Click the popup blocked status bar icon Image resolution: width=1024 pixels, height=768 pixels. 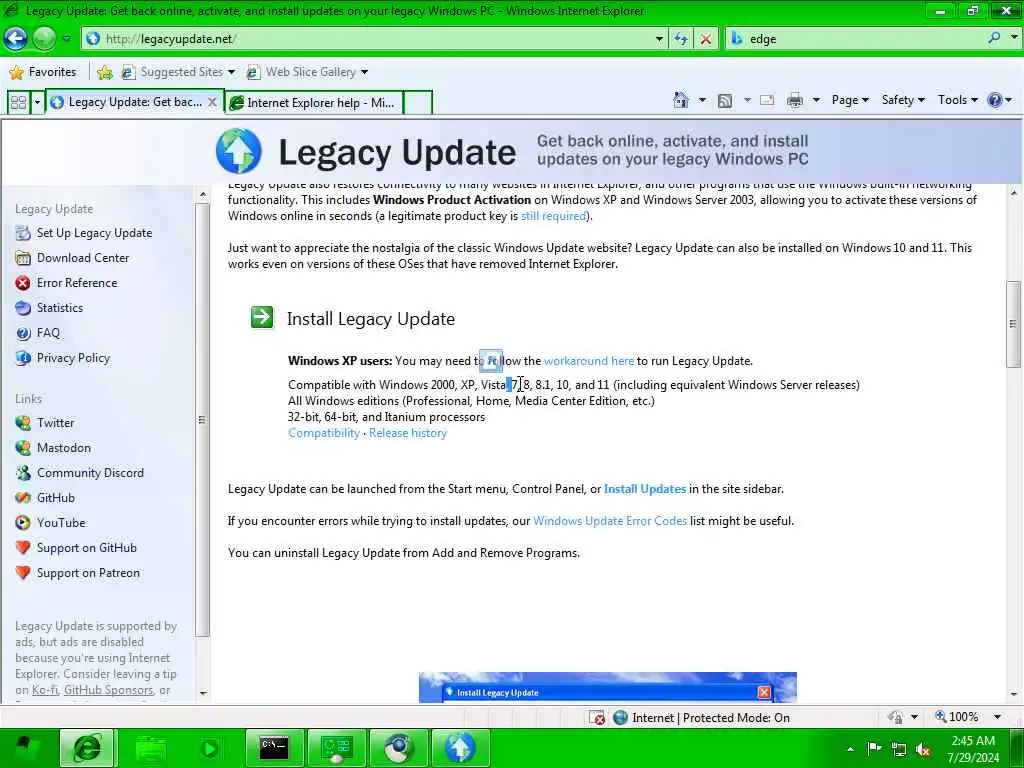[596, 717]
